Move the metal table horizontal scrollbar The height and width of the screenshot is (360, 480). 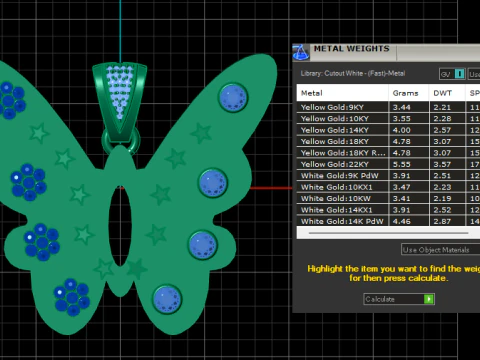coord(388,233)
